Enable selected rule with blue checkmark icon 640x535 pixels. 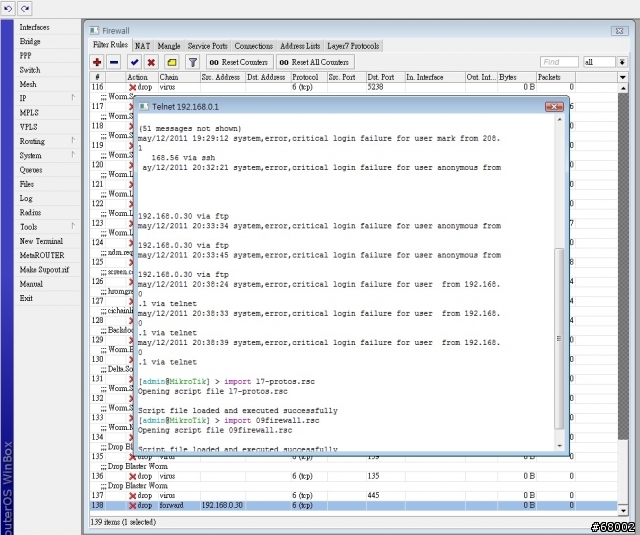(134, 62)
